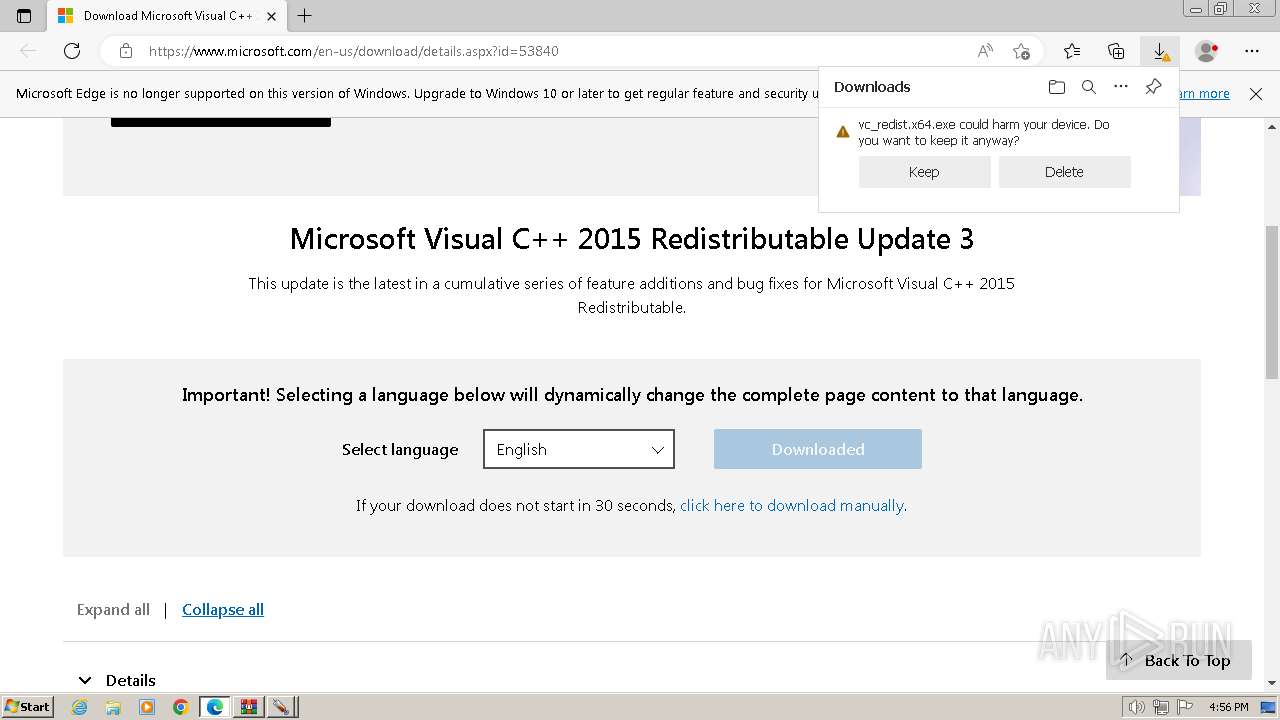This screenshot has height=720, width=1280.
Task: Activate Read aloud icon in address bar
Action: point(985,51)
